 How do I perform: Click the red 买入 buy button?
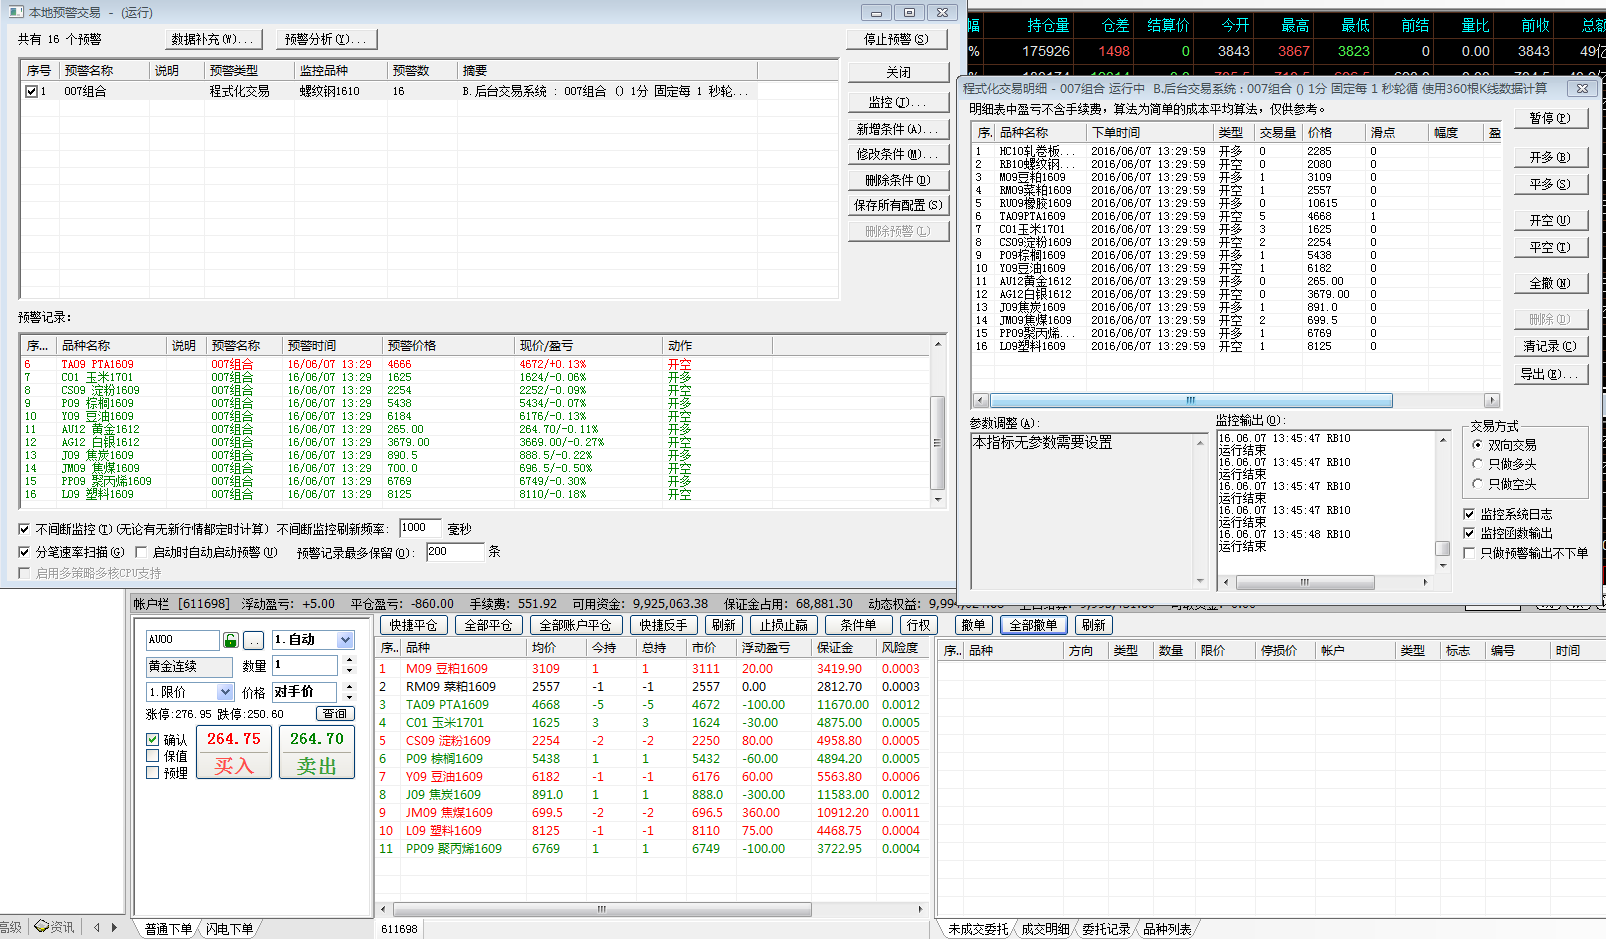pos(234,752)
